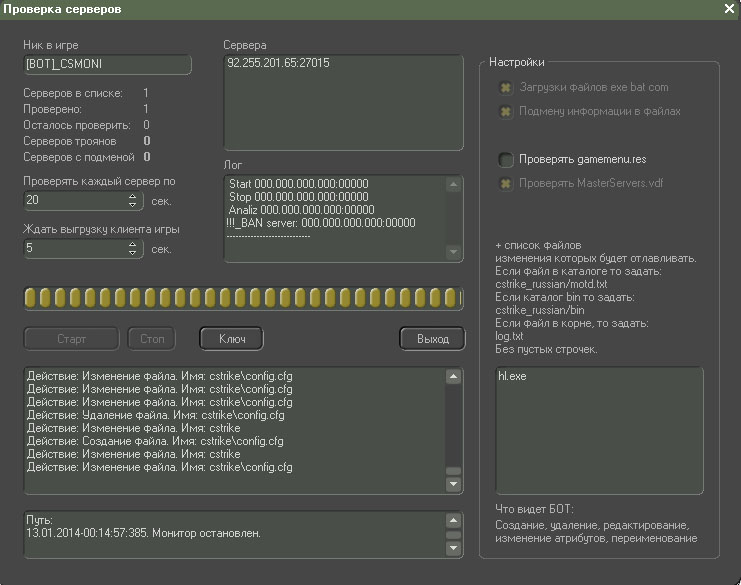The image size is (741, 585).
Task: Click the Старт button
Action: tap(71, 339)
